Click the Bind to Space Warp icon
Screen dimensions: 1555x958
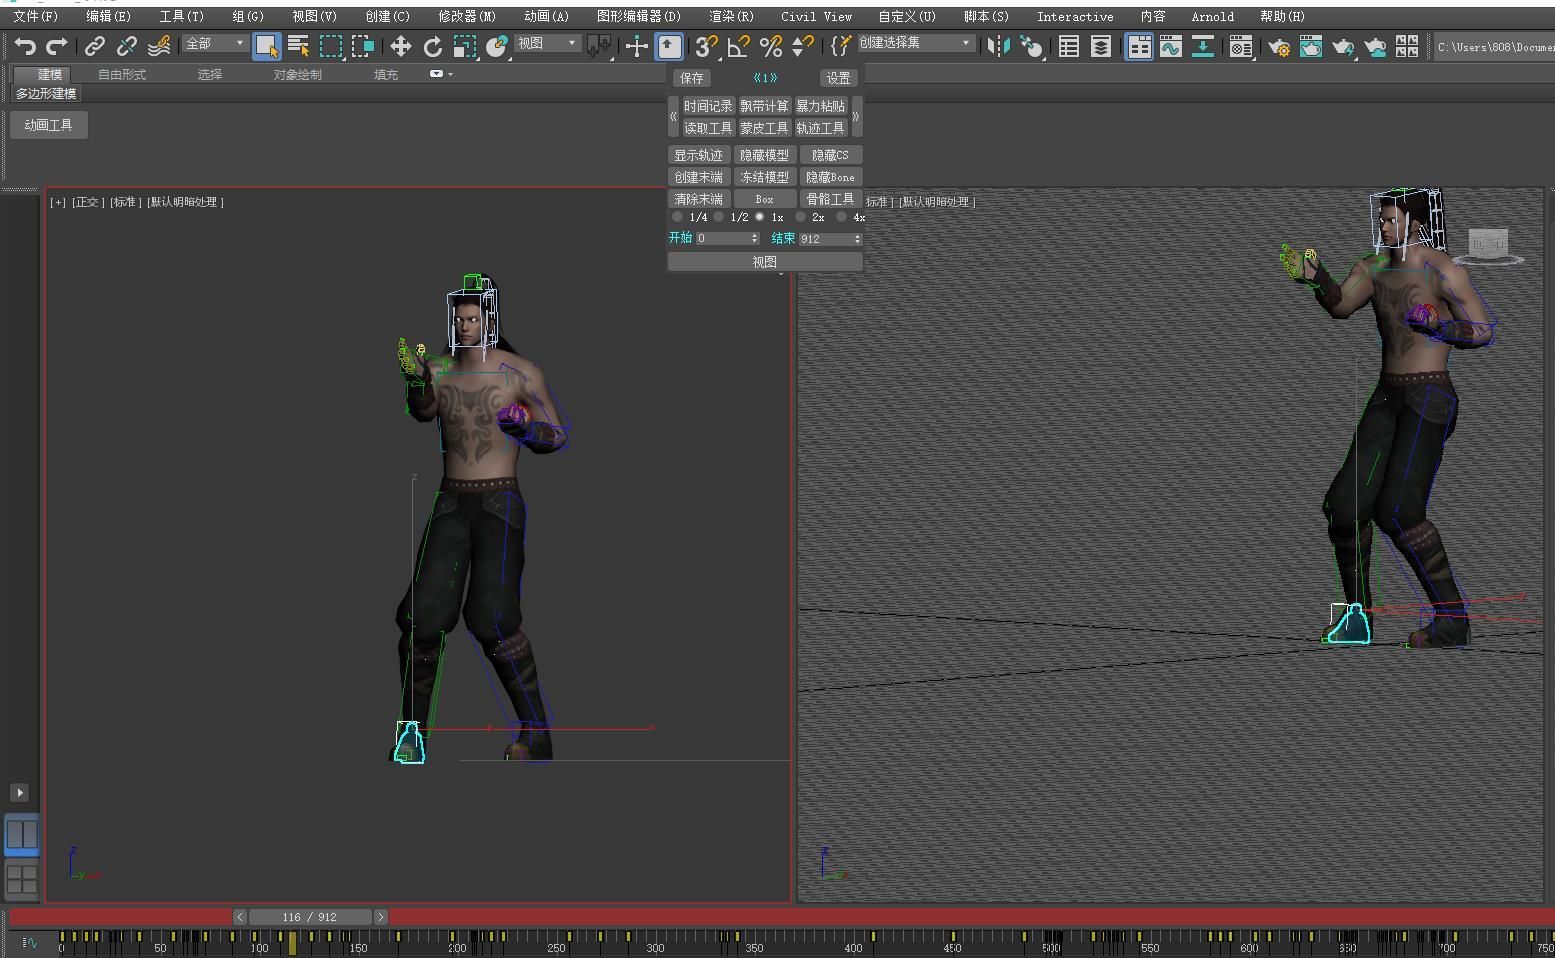[159, 46]
